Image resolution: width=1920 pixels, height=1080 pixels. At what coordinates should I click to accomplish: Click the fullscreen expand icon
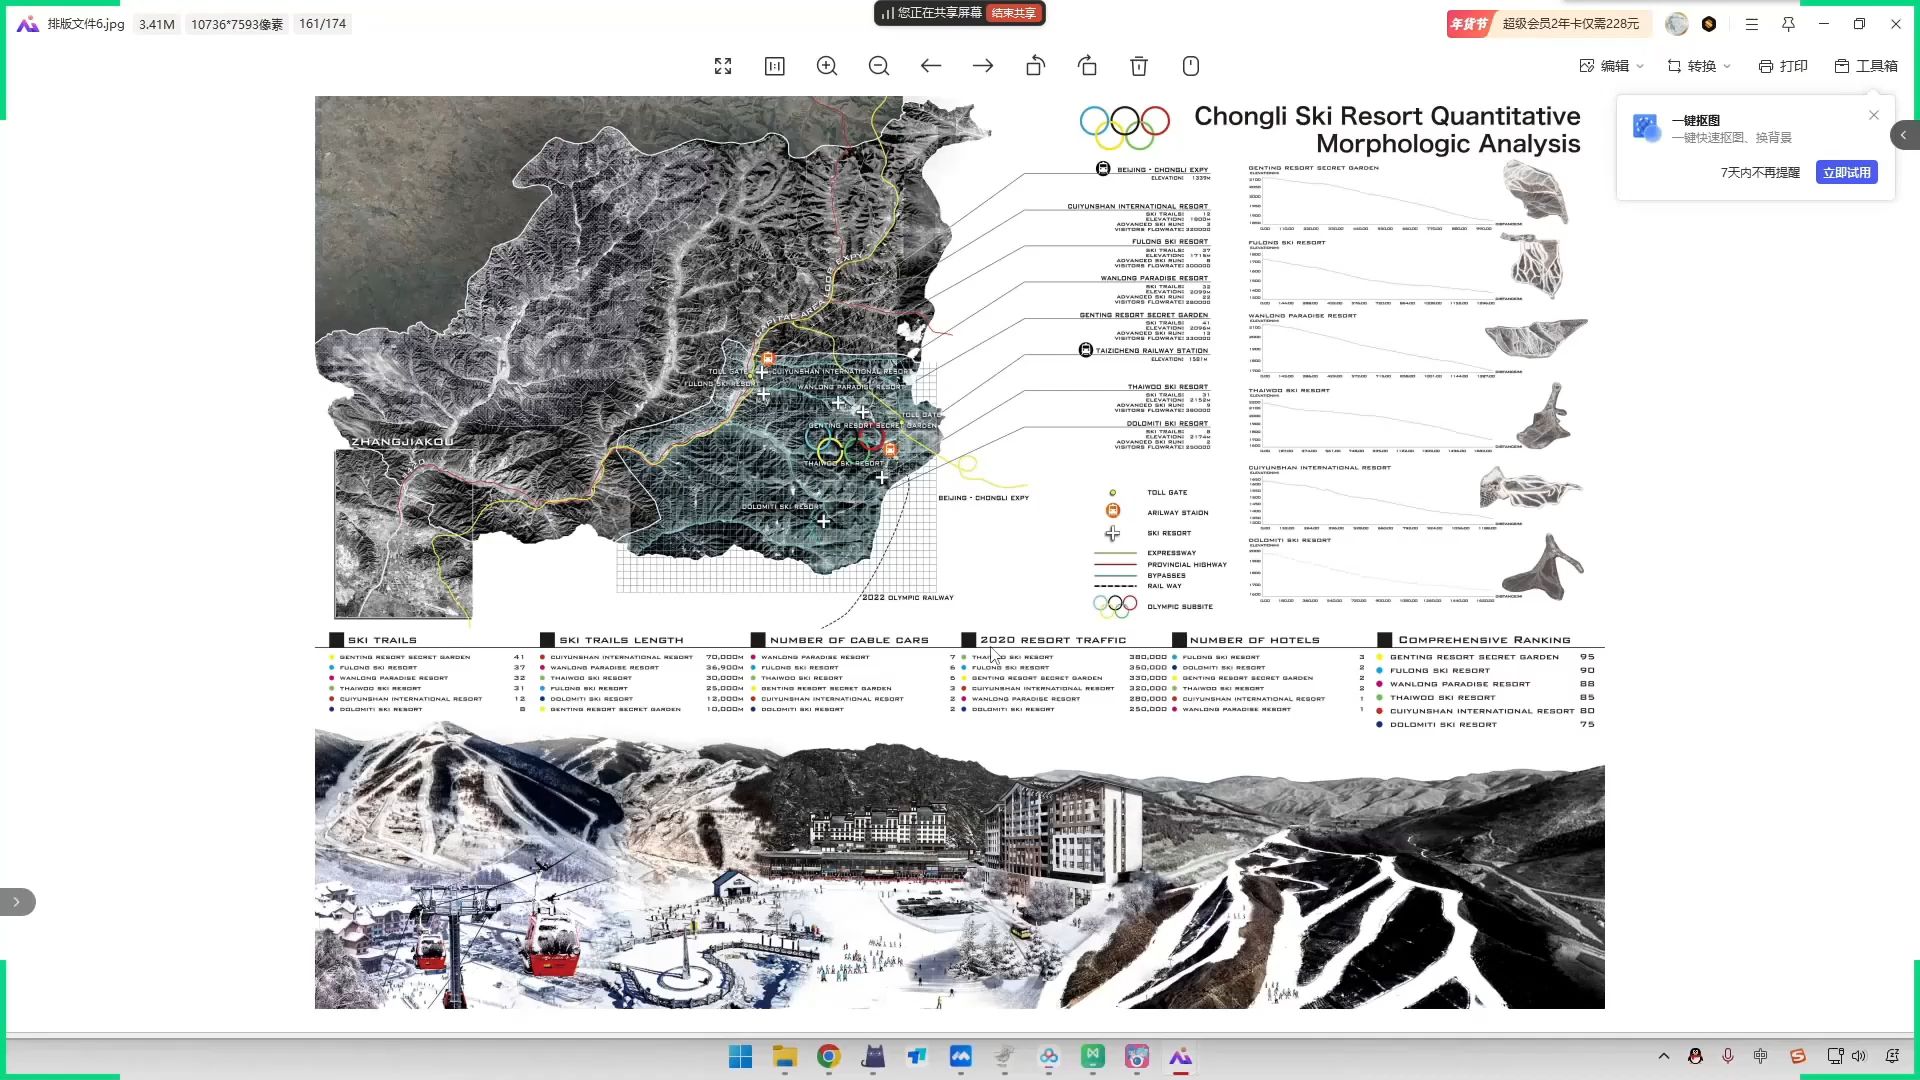pos(723,66)
